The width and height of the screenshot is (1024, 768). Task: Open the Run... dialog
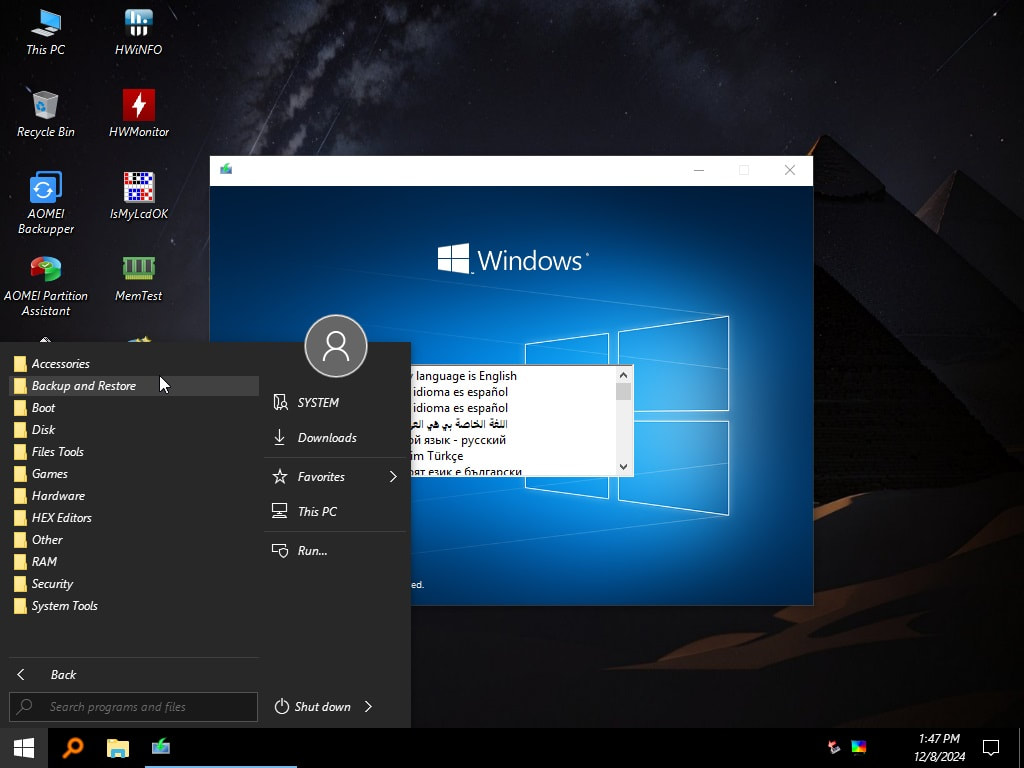click(335, 551)
